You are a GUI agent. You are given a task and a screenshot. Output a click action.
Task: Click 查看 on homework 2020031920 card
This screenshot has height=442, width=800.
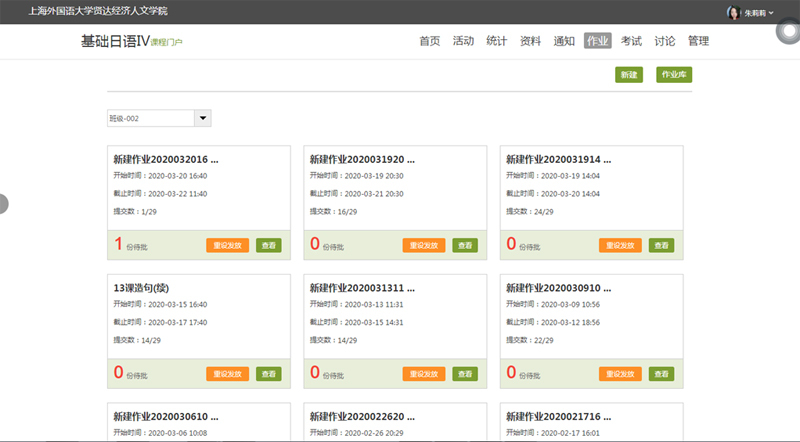click(x=465, y=245)
